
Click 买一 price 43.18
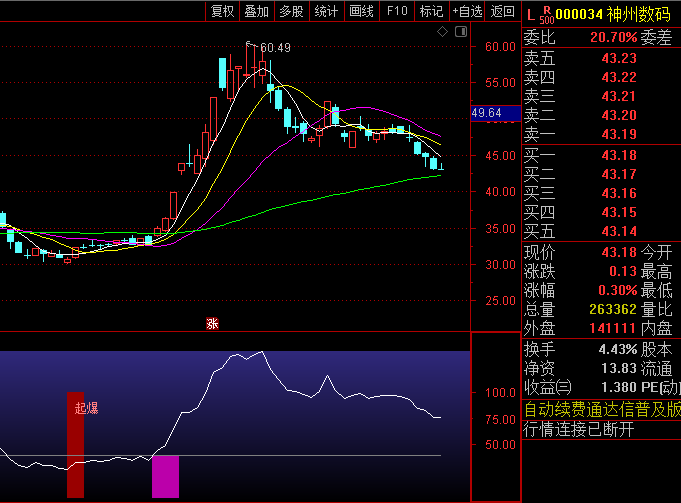(x=619, y=155)
